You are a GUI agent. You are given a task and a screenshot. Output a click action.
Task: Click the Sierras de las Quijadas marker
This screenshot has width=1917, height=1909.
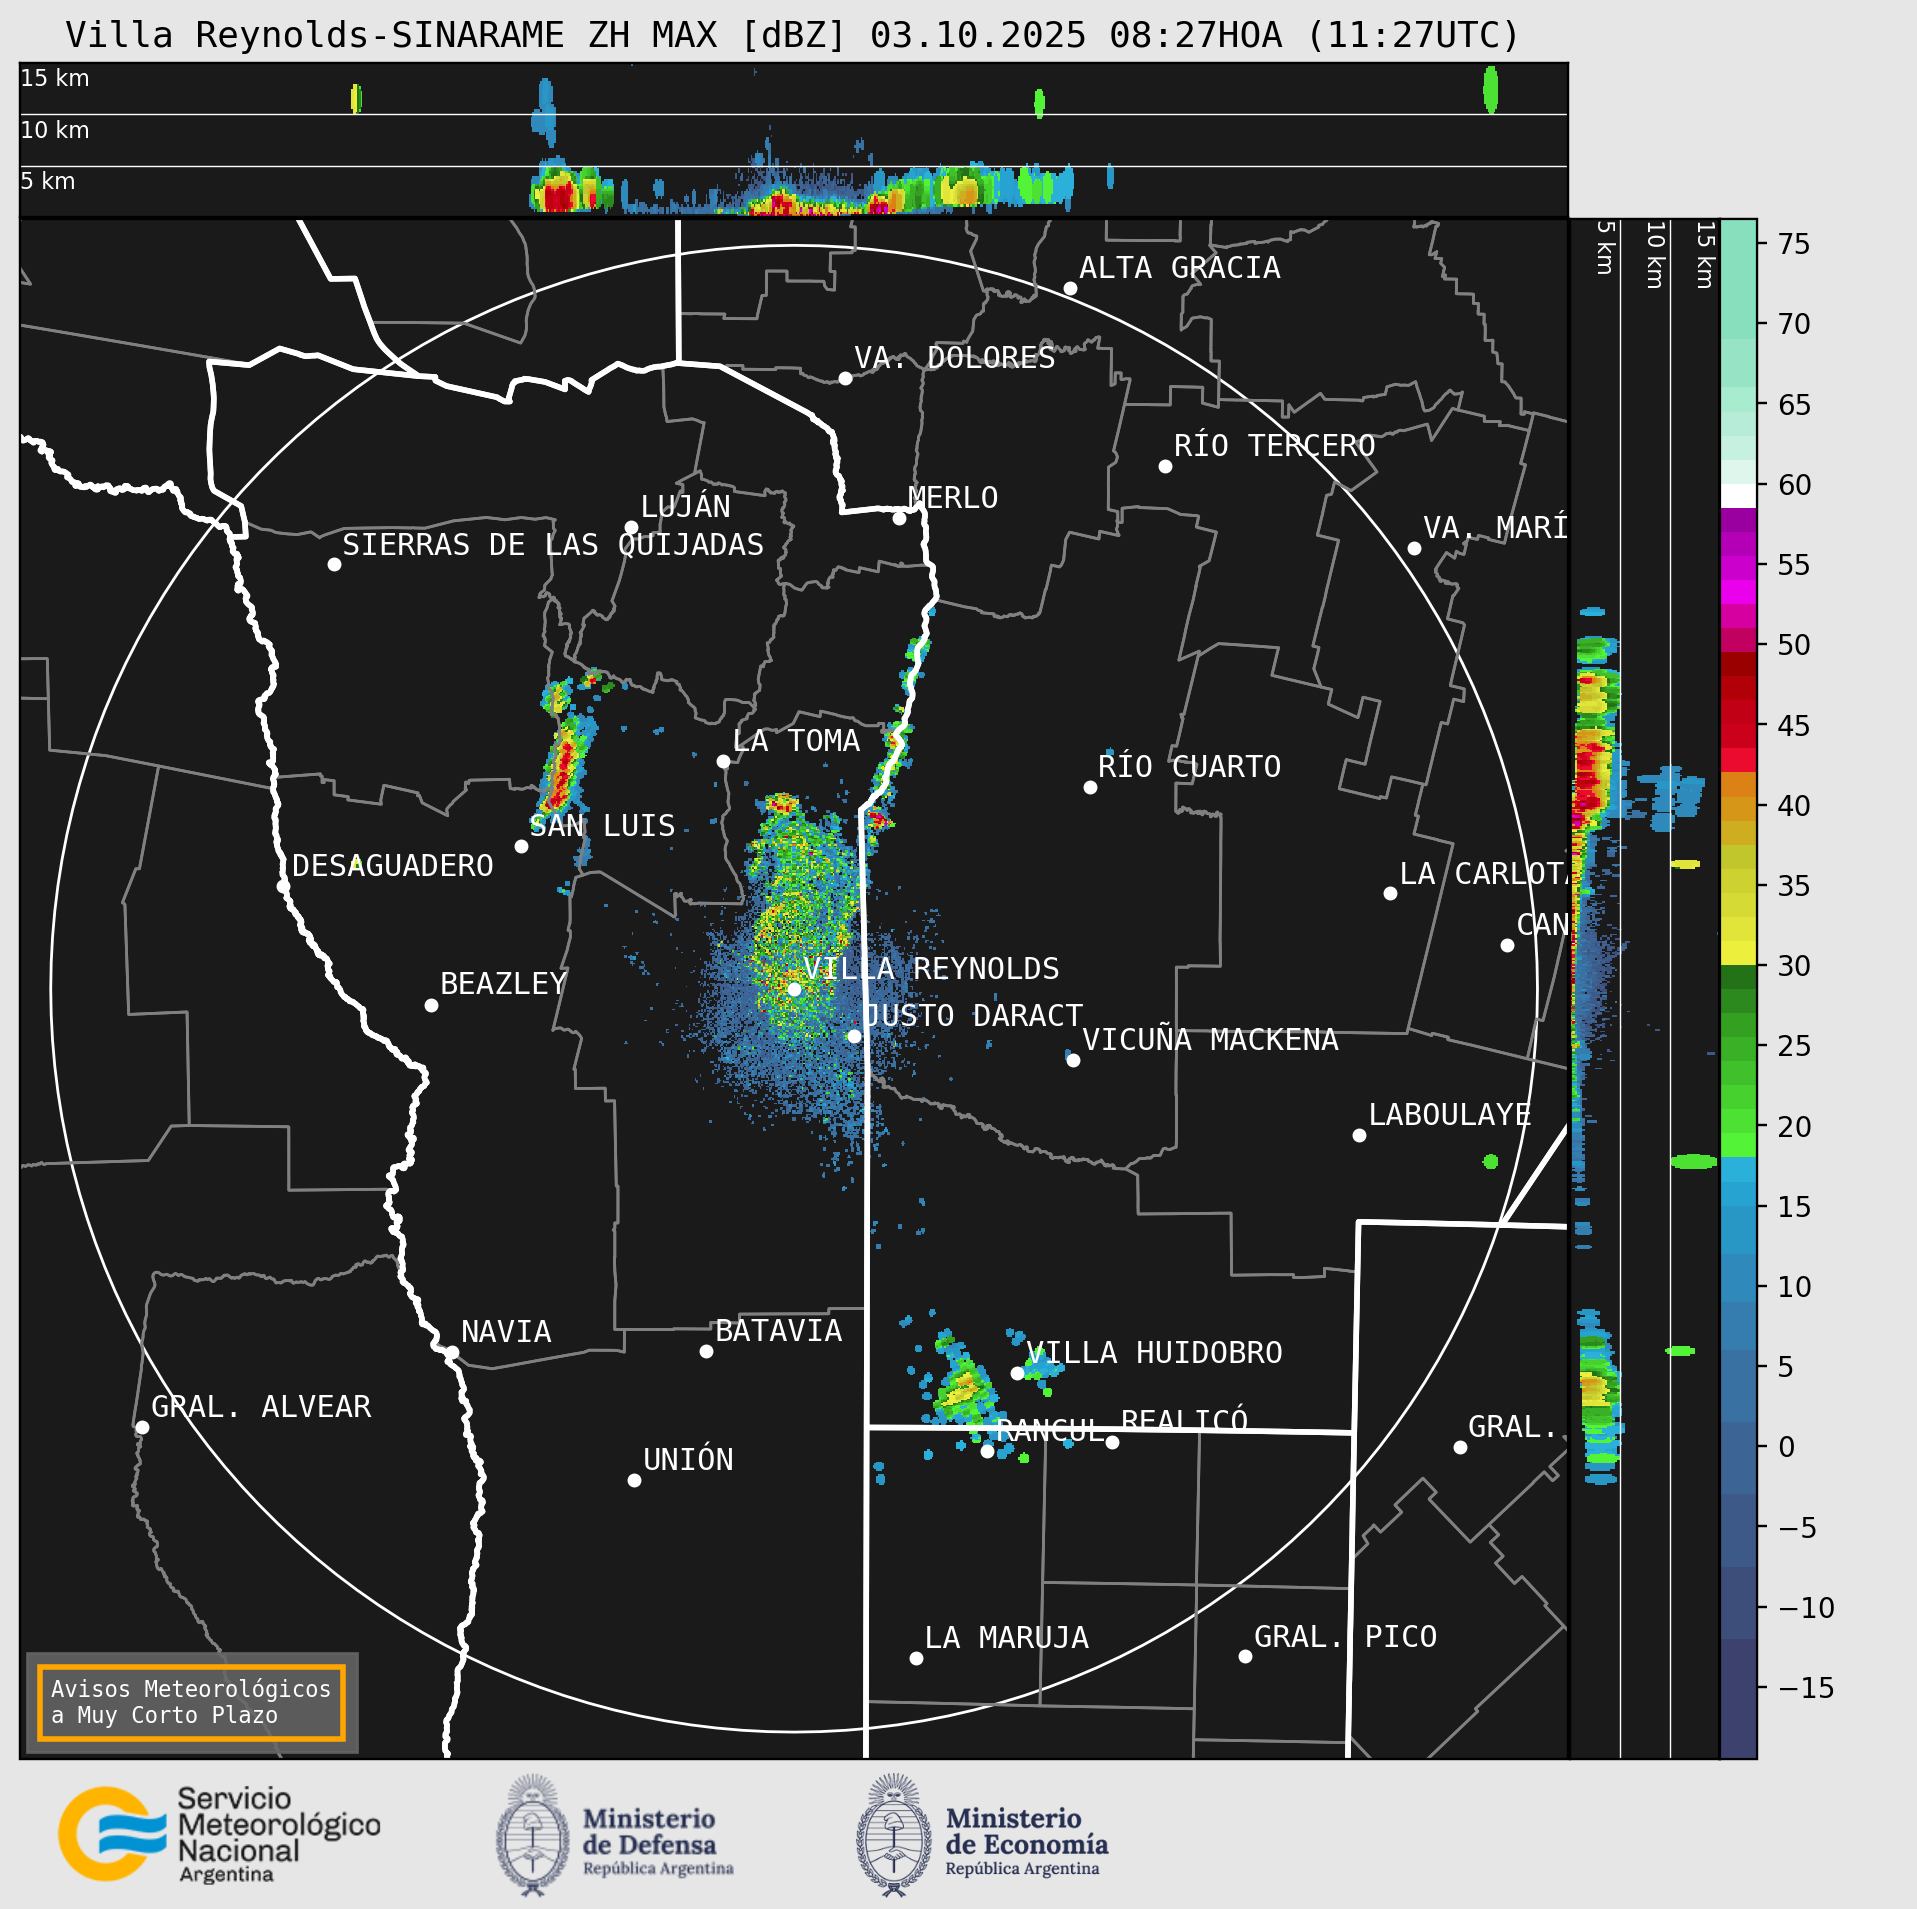coord(334,564)
